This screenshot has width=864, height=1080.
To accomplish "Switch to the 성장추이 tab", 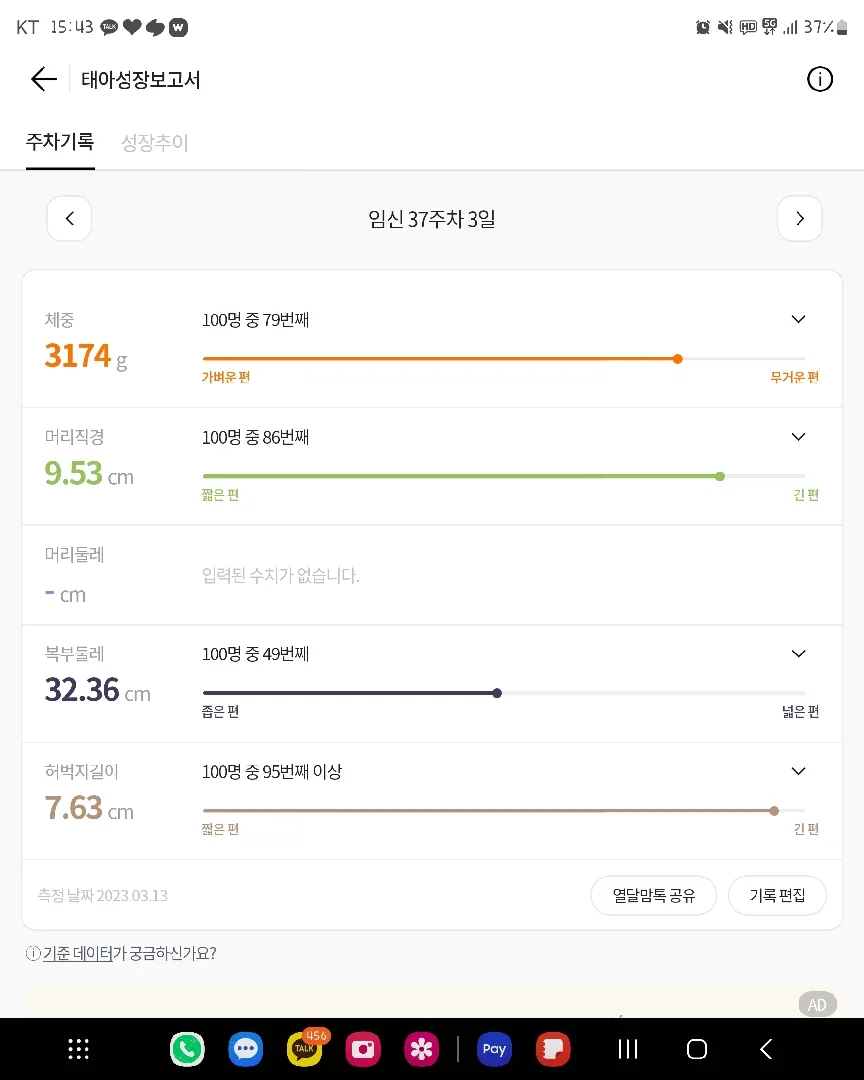I will coord(155,143).
